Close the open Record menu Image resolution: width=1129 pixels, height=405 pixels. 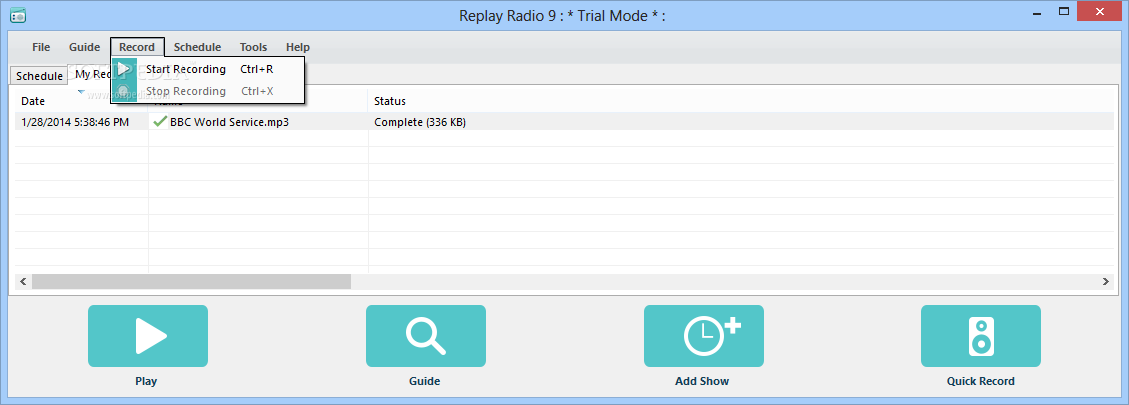[x=137, y=47]
